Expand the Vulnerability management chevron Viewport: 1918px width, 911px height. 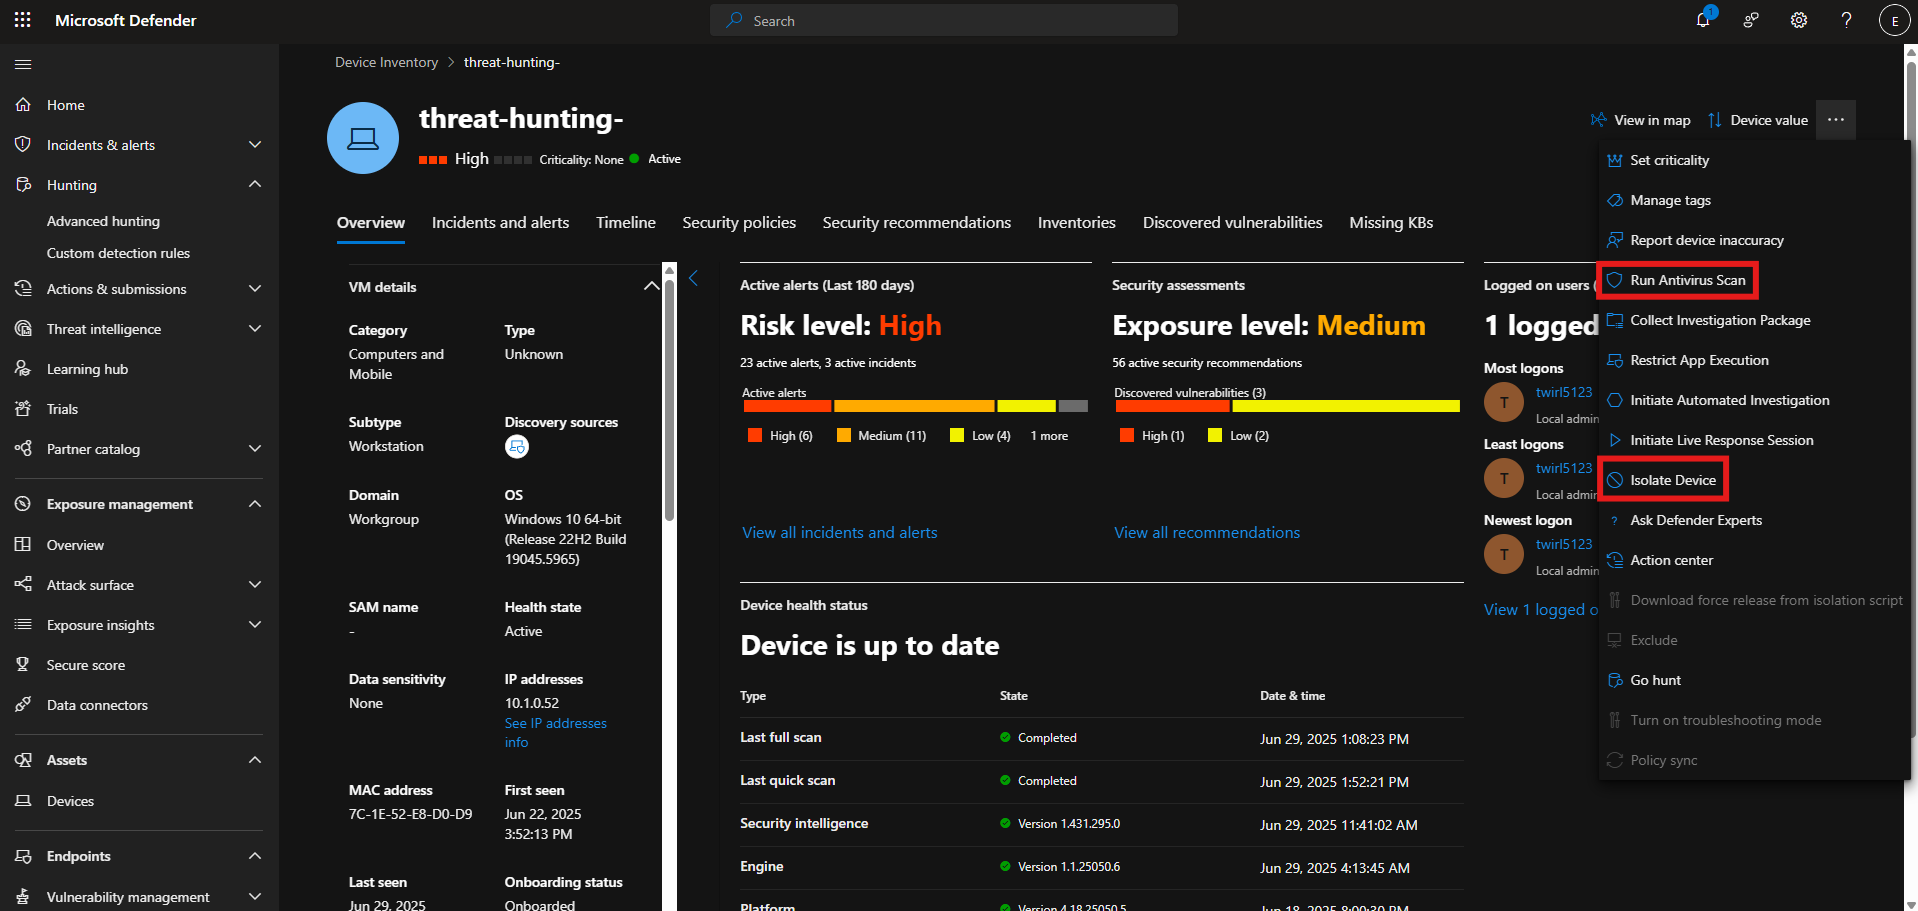[255, 896]
